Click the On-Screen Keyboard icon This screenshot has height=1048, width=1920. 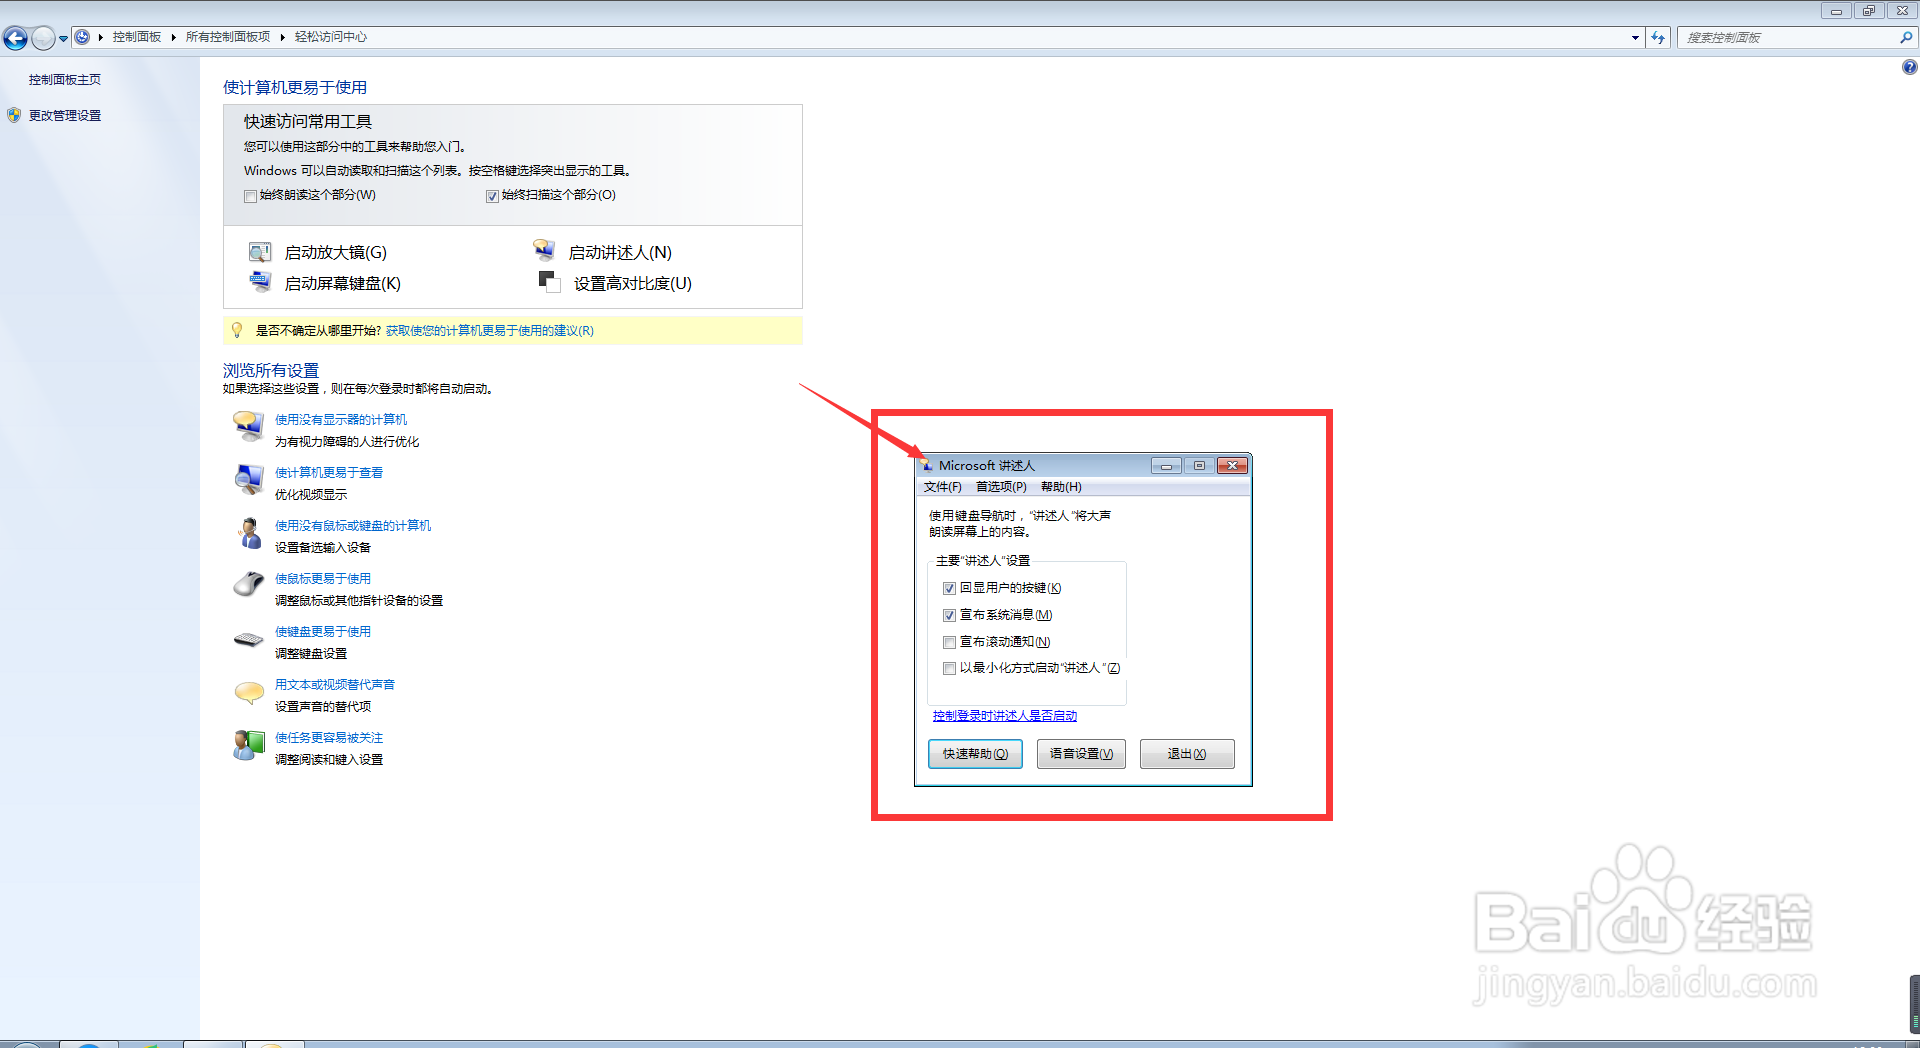(260, 282)
